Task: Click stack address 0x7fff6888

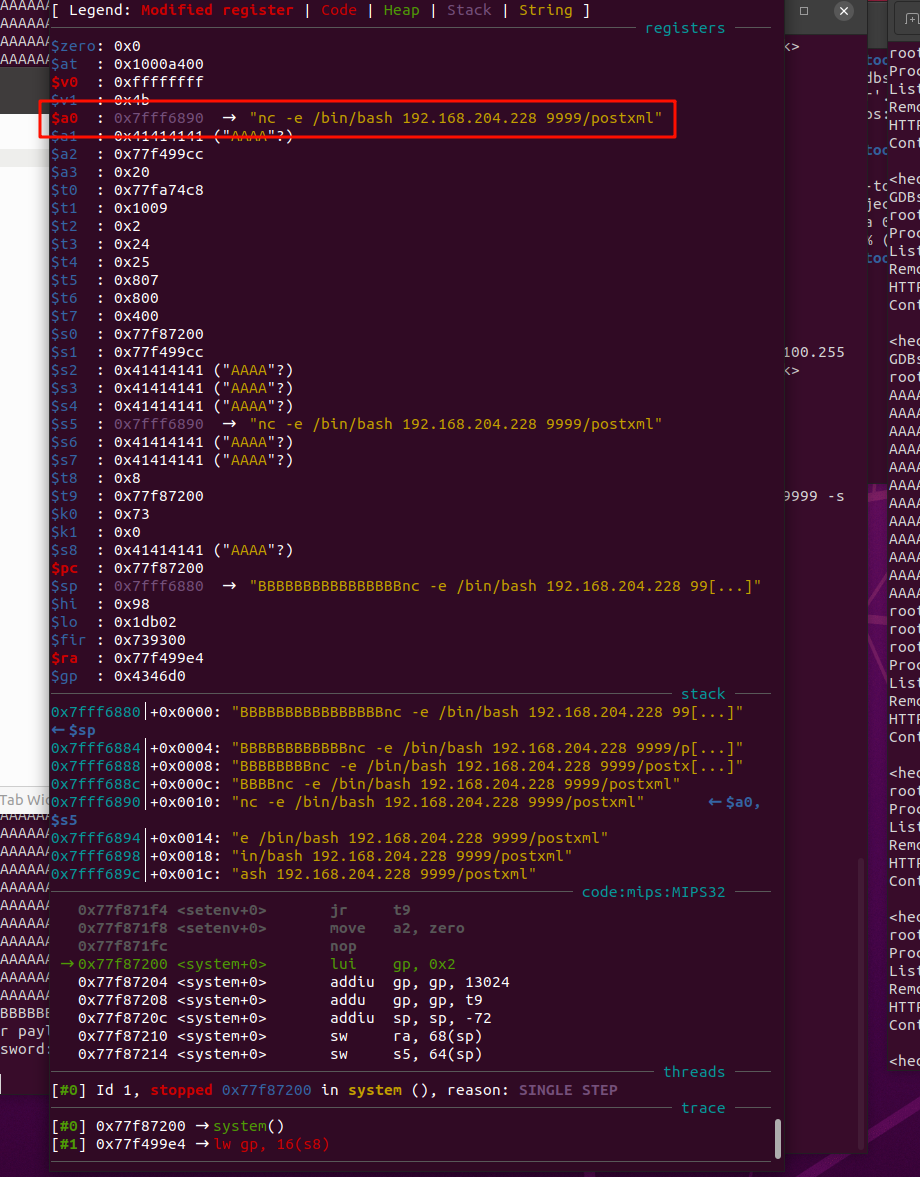Action: [96, 767]
